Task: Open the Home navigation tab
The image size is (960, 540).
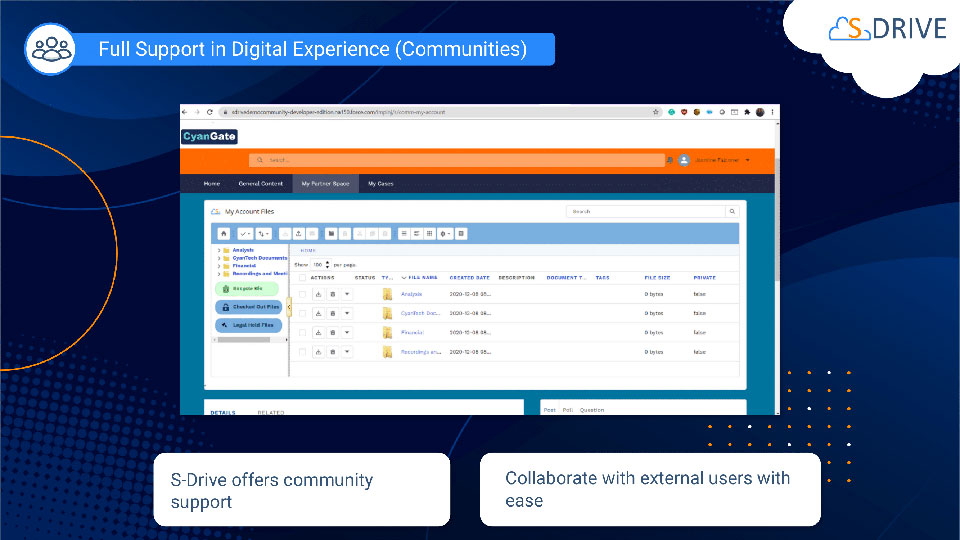Action: click(x=212, y=184)
